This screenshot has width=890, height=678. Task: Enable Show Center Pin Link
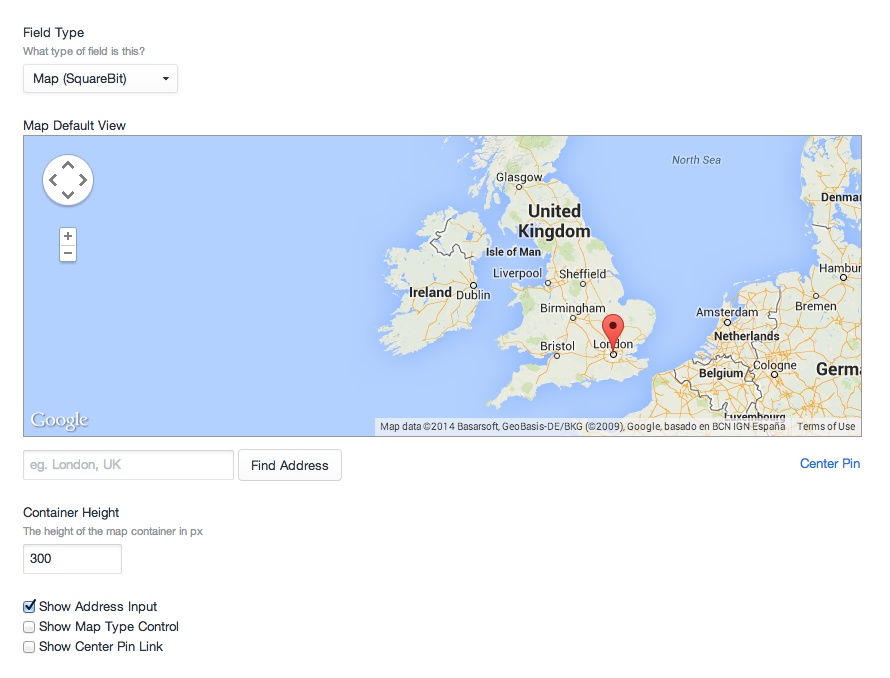[29, 647]
